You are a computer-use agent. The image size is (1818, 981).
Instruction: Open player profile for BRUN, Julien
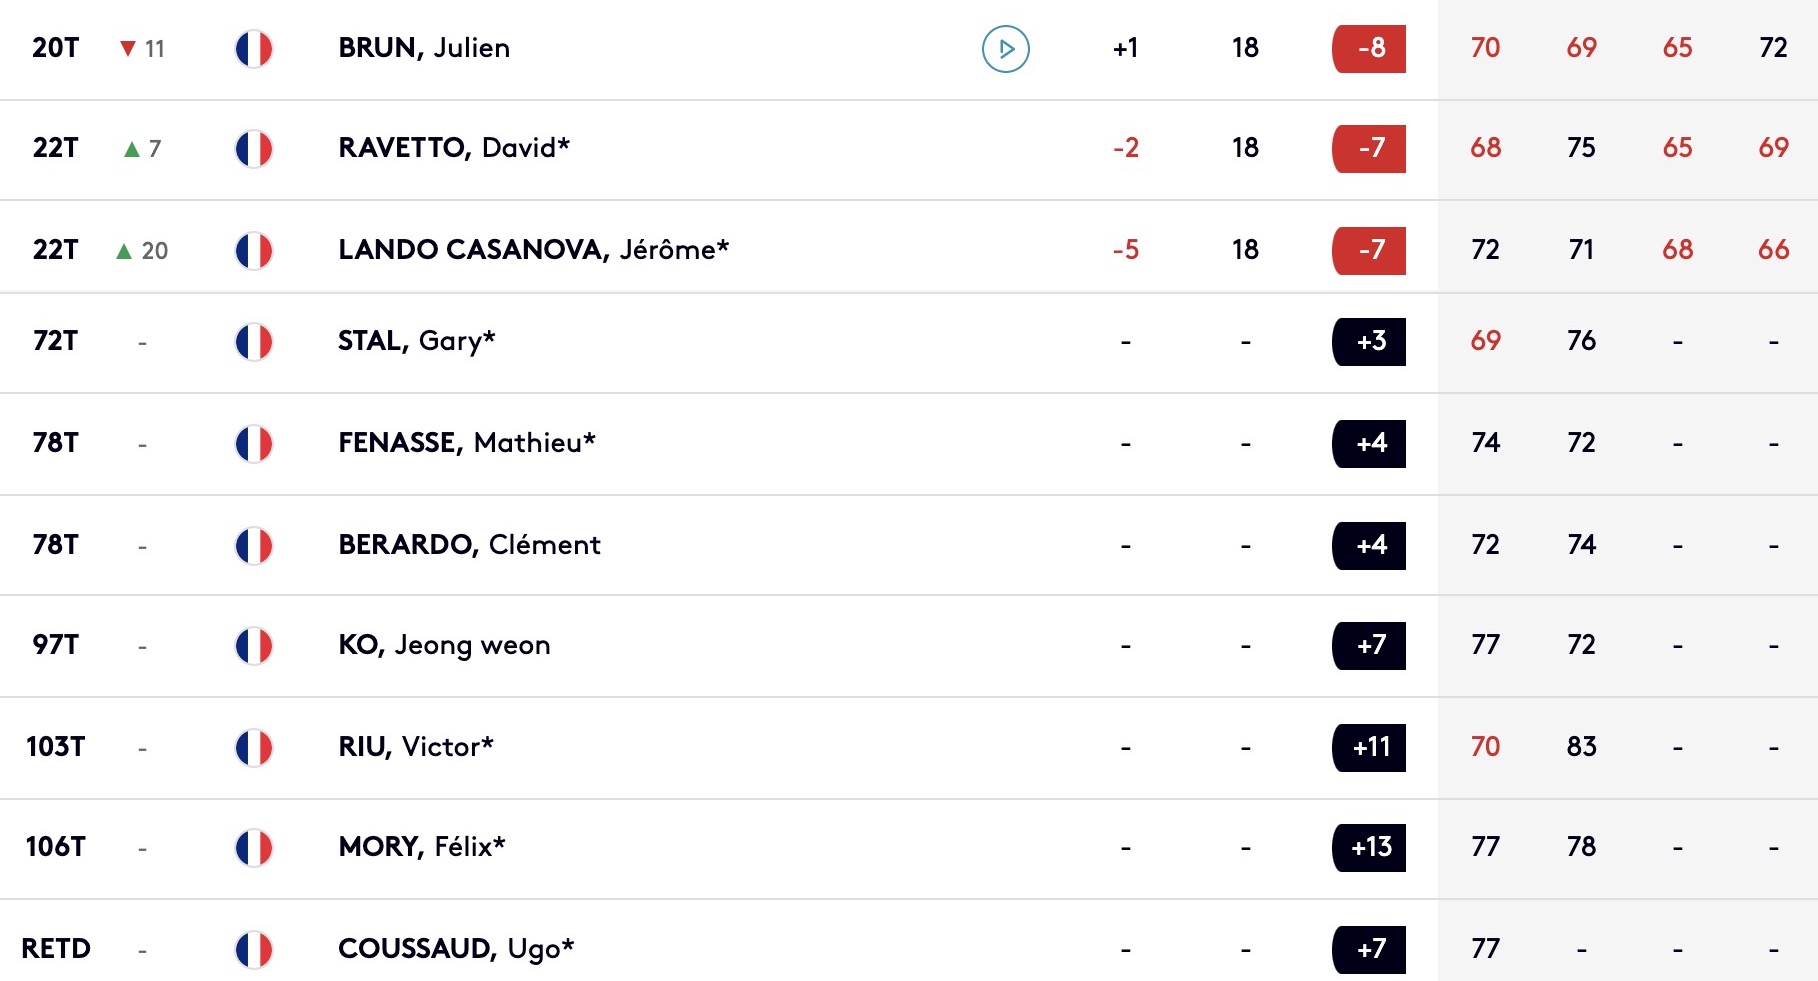coord(424,48)
